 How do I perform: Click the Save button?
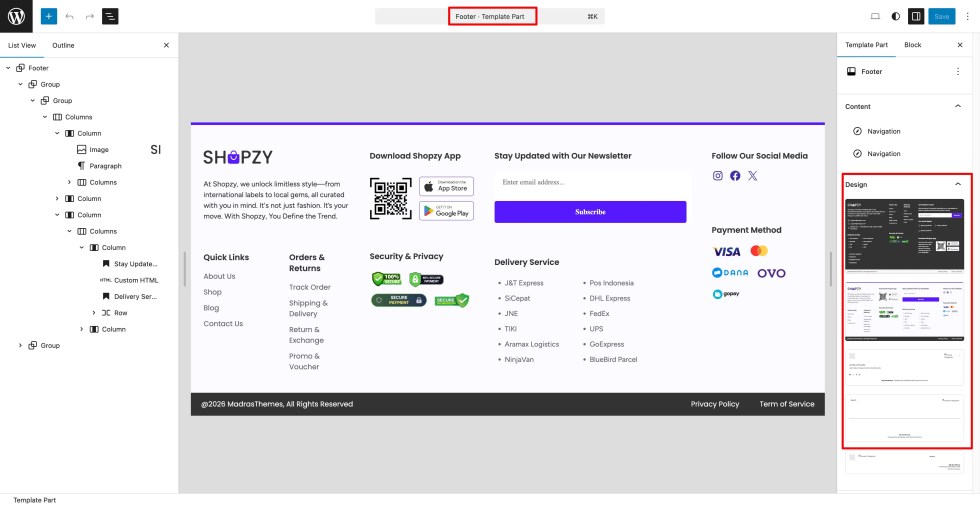[x=941, y=16]
